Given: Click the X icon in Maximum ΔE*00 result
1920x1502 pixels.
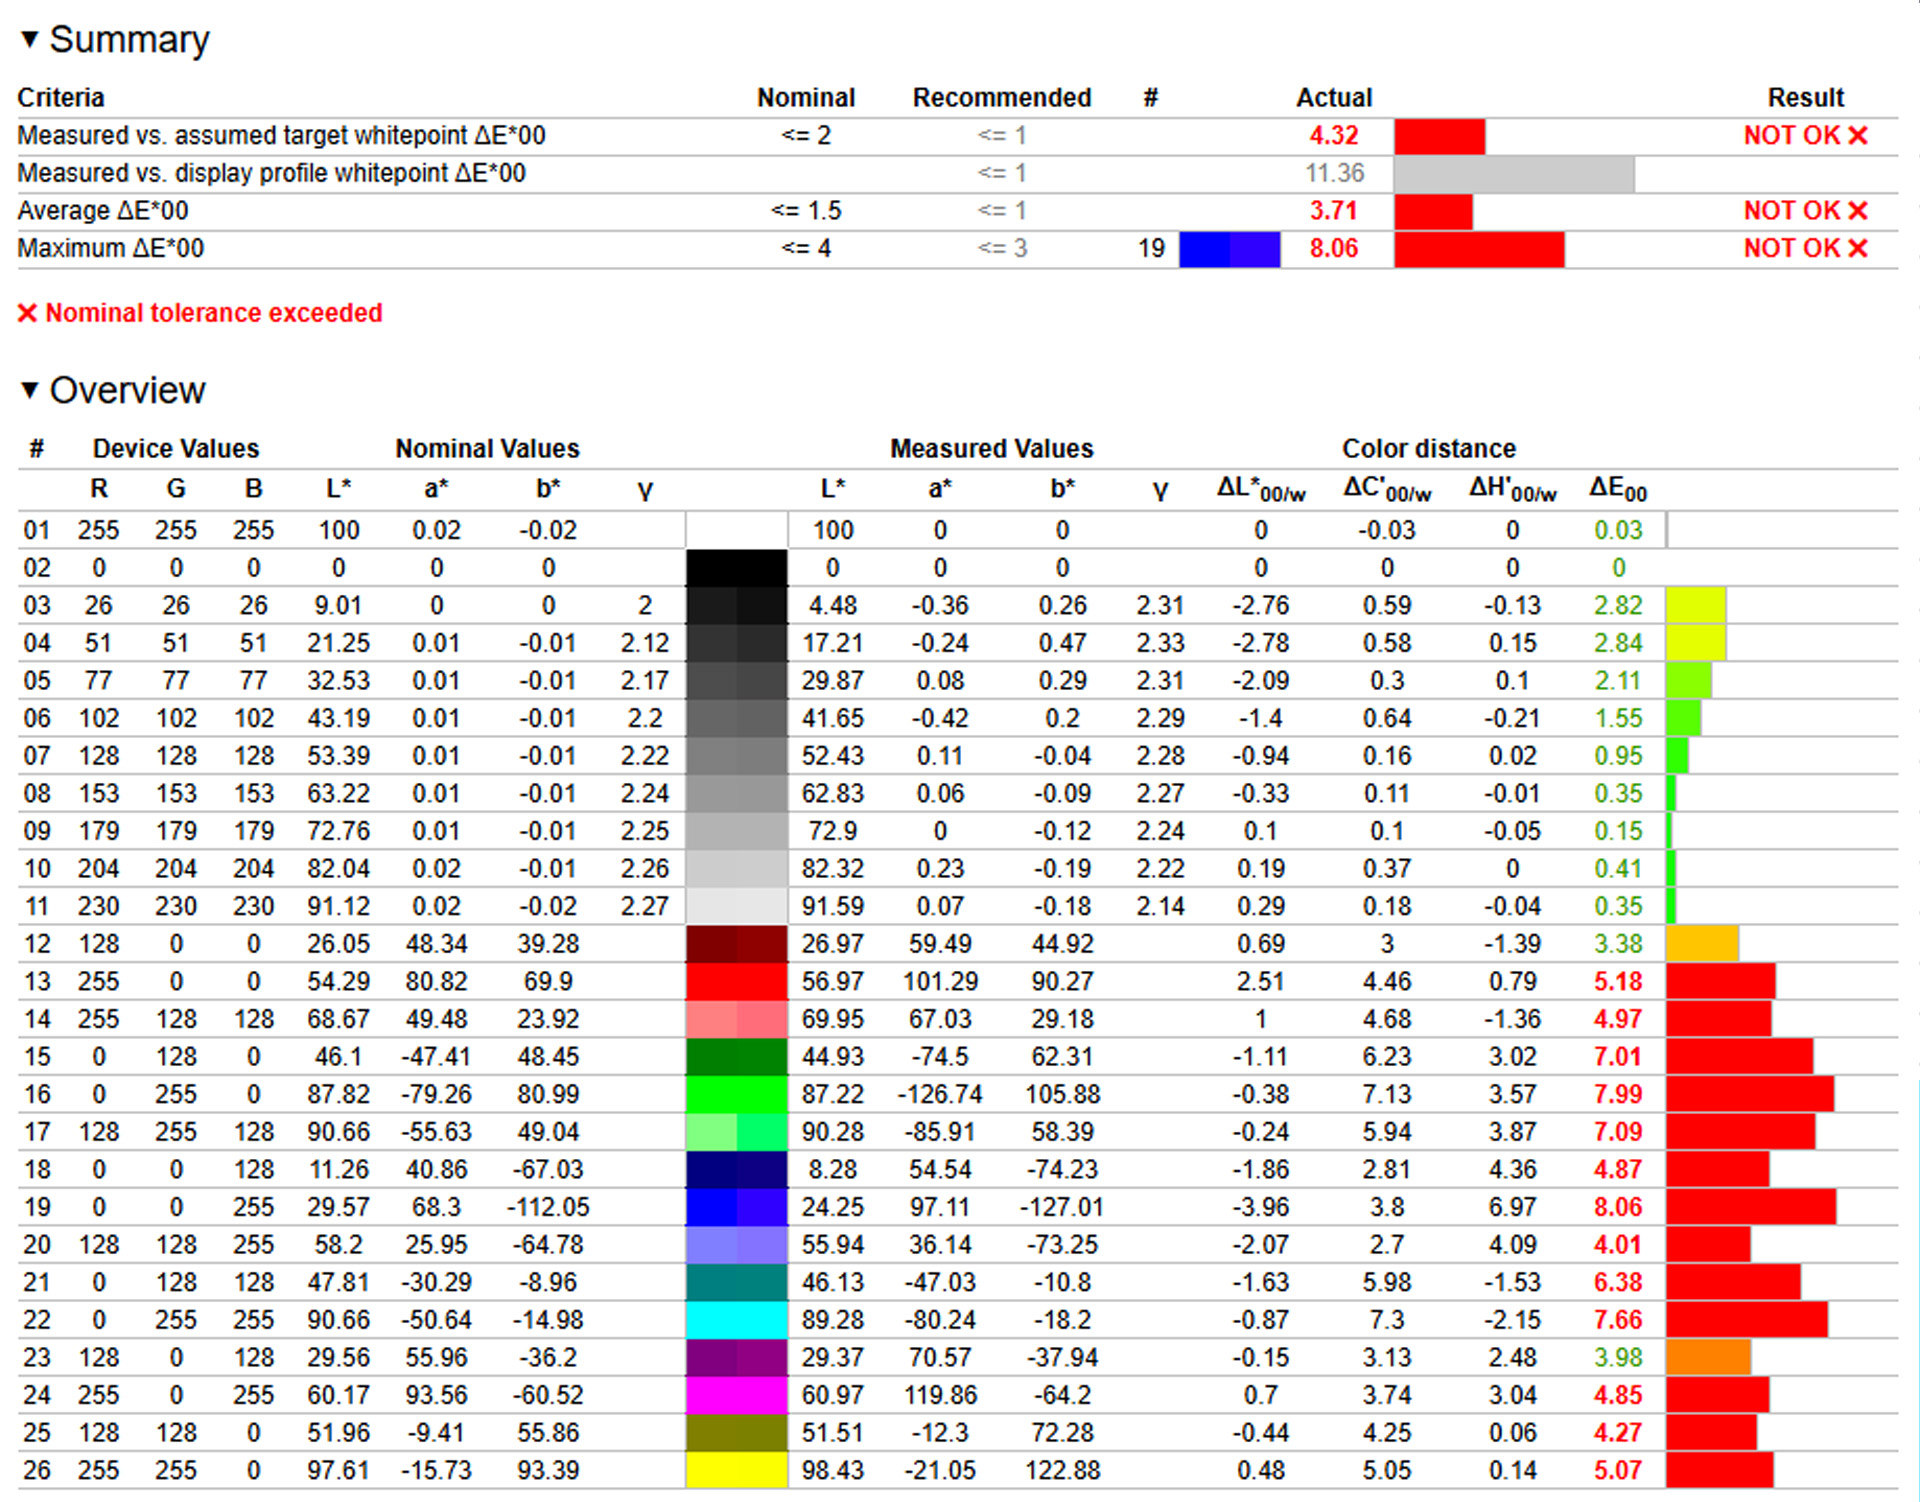Looking at the screenshot, I should click(x=1858, y=249).
